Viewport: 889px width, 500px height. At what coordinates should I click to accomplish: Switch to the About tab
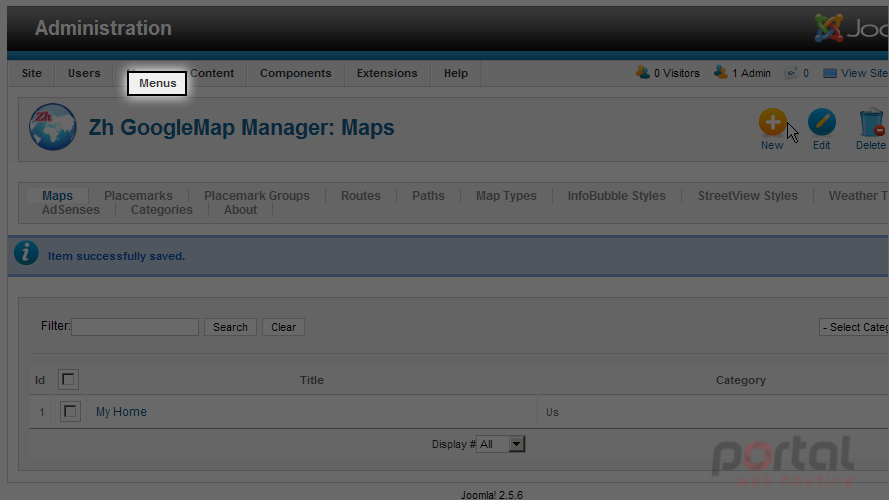pos(240,210)
